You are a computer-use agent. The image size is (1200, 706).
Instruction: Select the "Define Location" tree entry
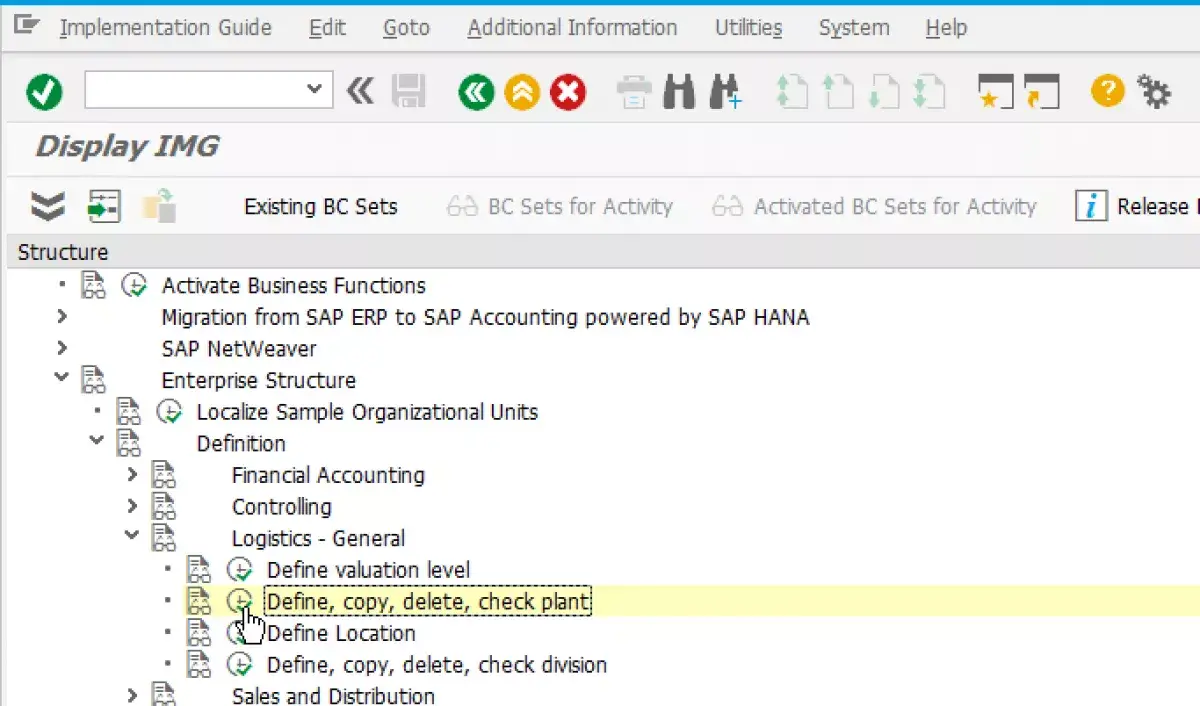(341, 633)
